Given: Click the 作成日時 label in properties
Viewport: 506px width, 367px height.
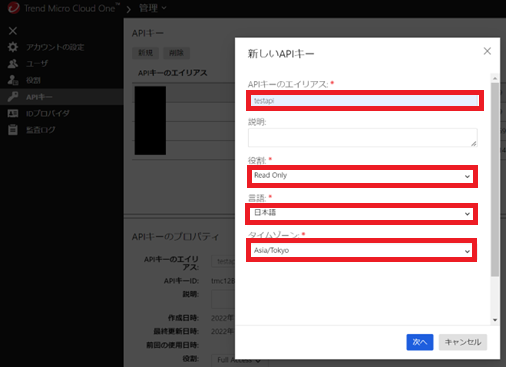Looking at the screenshot, I should 183,318.
